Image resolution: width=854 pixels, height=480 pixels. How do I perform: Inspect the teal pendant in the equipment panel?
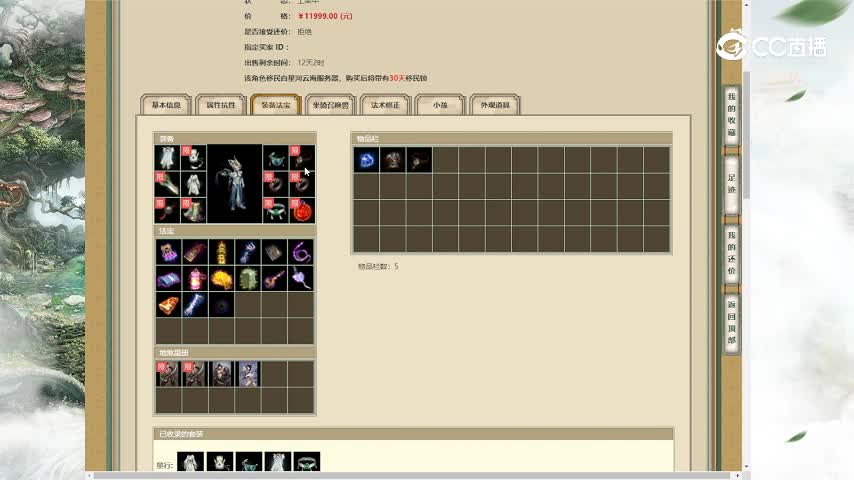pyautogui.click(x=276, y=158)
